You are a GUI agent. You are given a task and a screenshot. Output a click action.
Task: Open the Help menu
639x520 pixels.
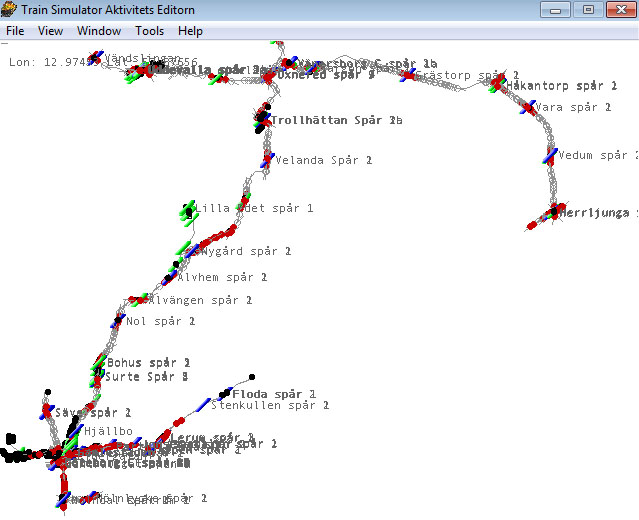coord(190,31)
